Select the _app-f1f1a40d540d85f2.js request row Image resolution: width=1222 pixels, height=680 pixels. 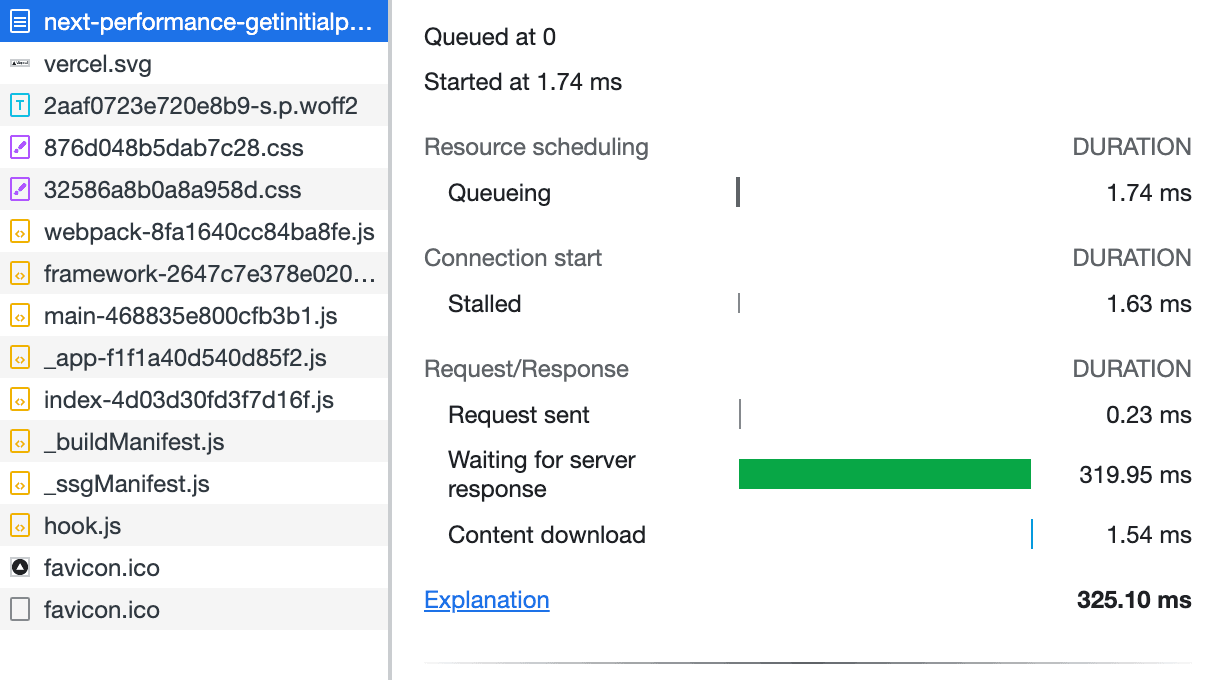click(185, 358)
